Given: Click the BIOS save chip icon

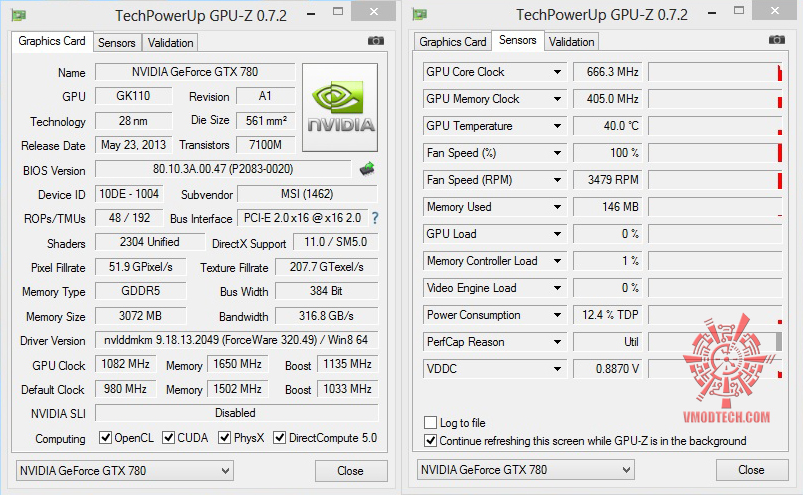Looking at the screenshot, I should (367, 169).
